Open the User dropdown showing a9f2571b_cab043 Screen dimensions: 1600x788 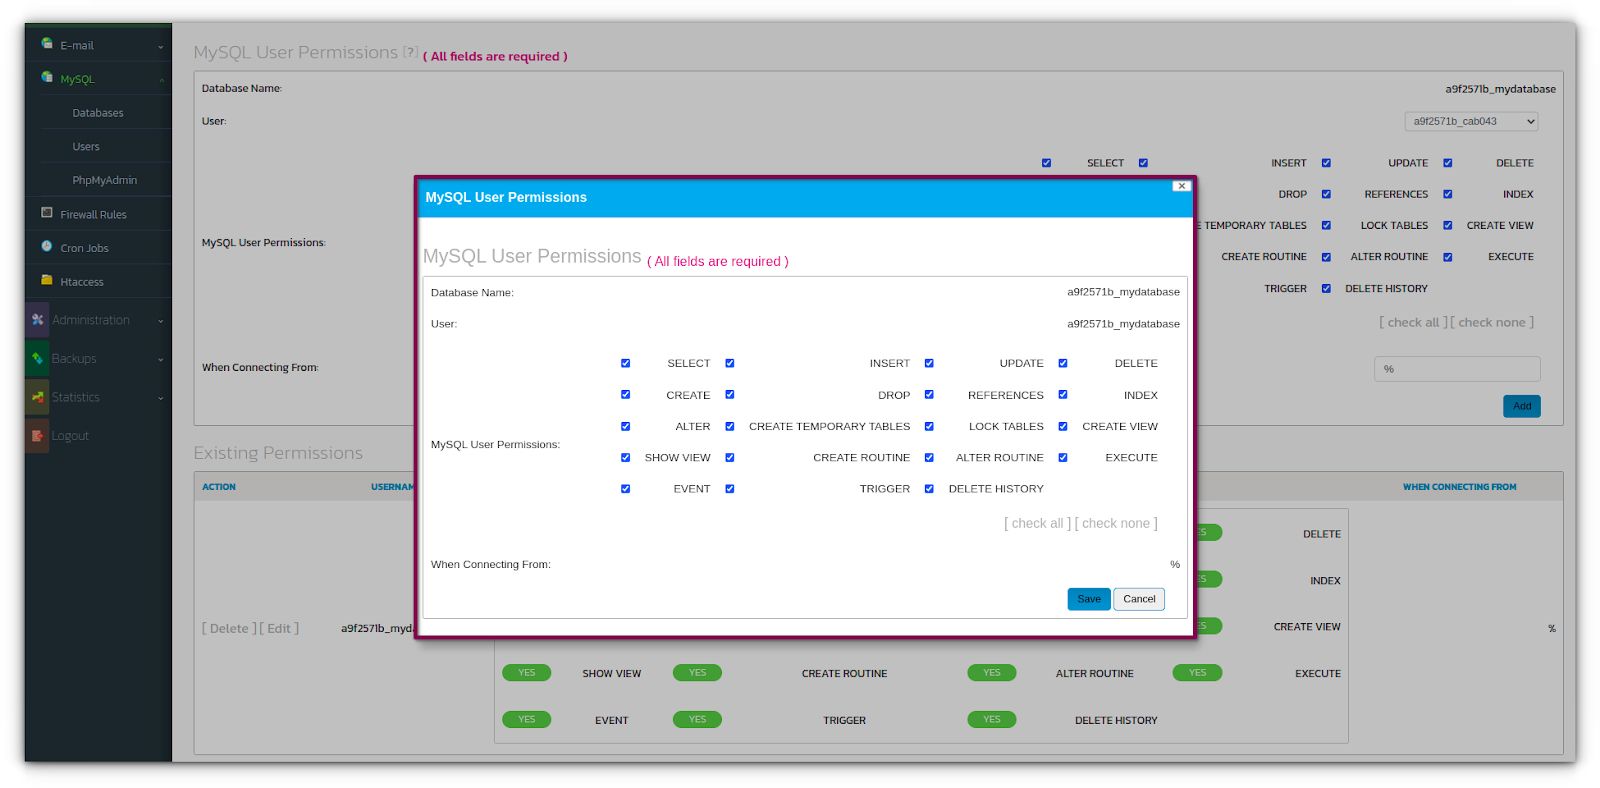click(1471, 121)
